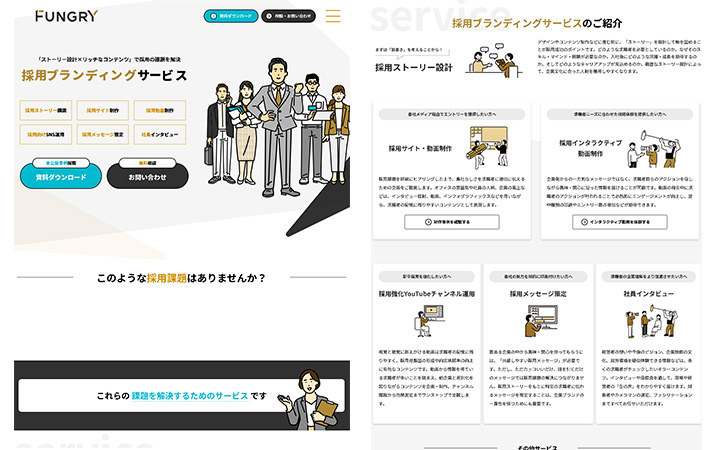
Task: Click the small label above large download button
Action: tap(61, 163)
